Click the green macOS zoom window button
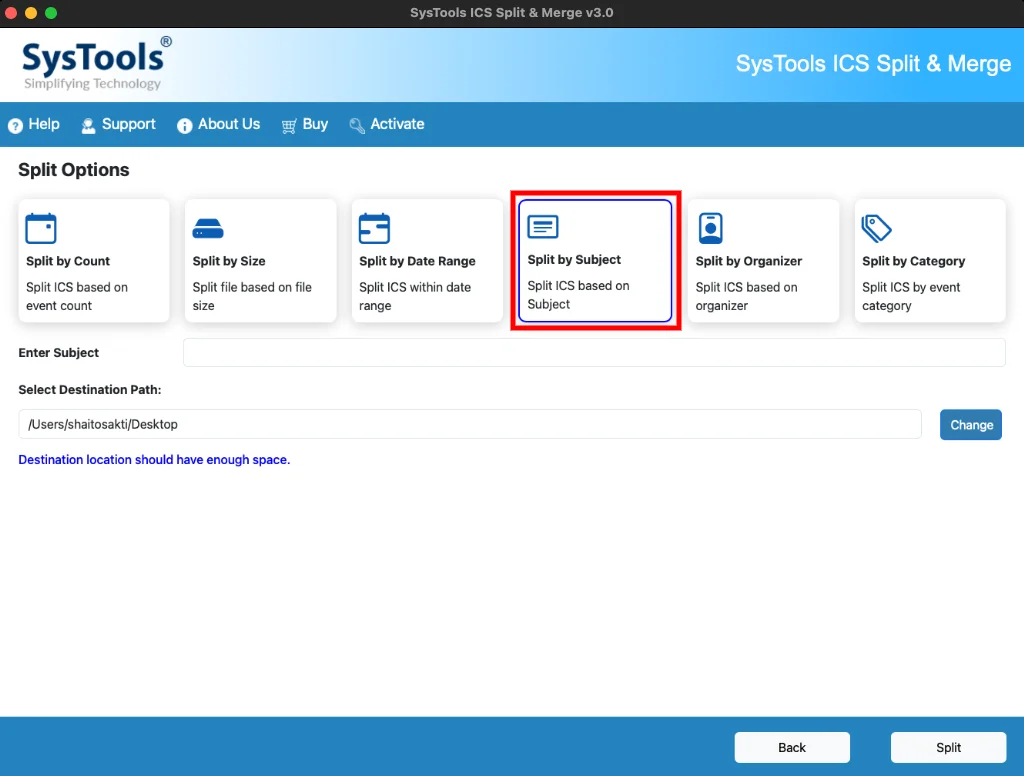The width and height of the screenshot is (1024, 776). tap(51, 13)
